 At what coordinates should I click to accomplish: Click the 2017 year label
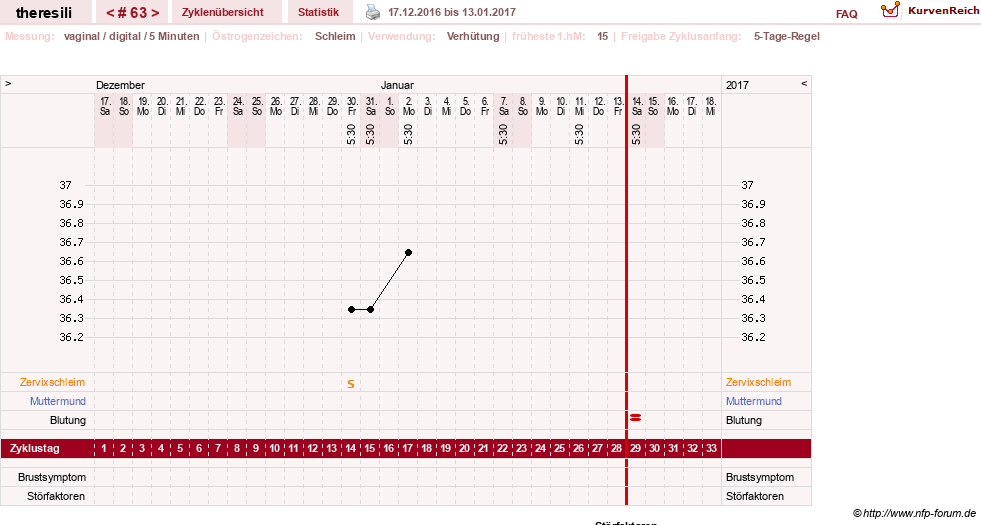pyautogui.click(x=737, y=85)
